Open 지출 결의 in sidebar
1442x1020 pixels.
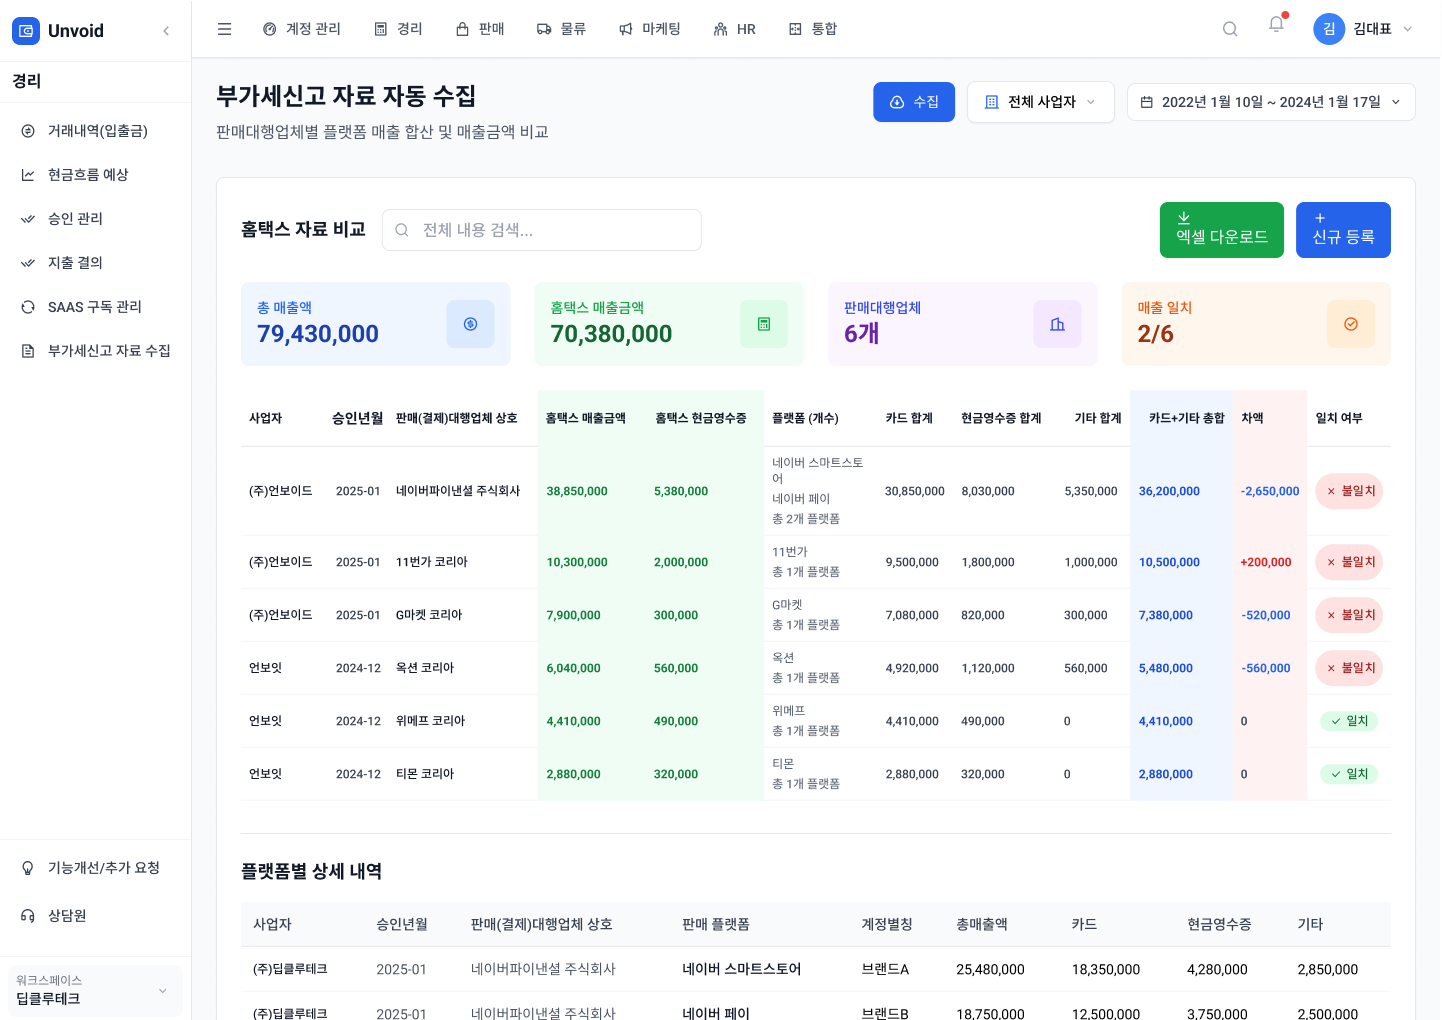click(95, 263)
